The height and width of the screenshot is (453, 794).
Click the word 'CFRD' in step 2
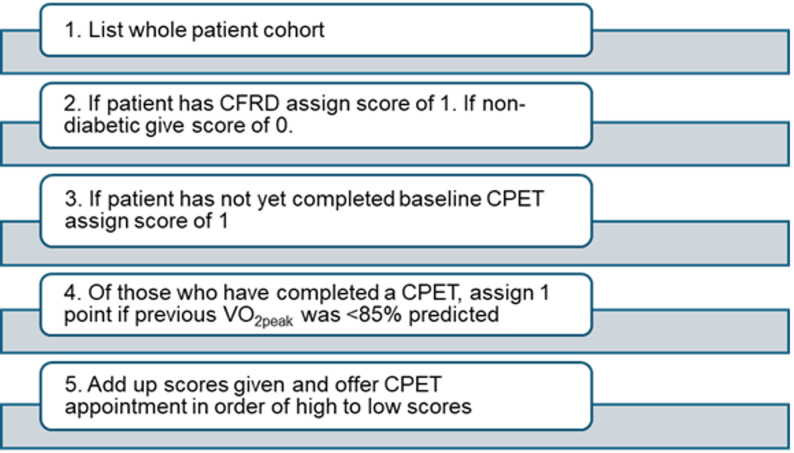(249, 104)
